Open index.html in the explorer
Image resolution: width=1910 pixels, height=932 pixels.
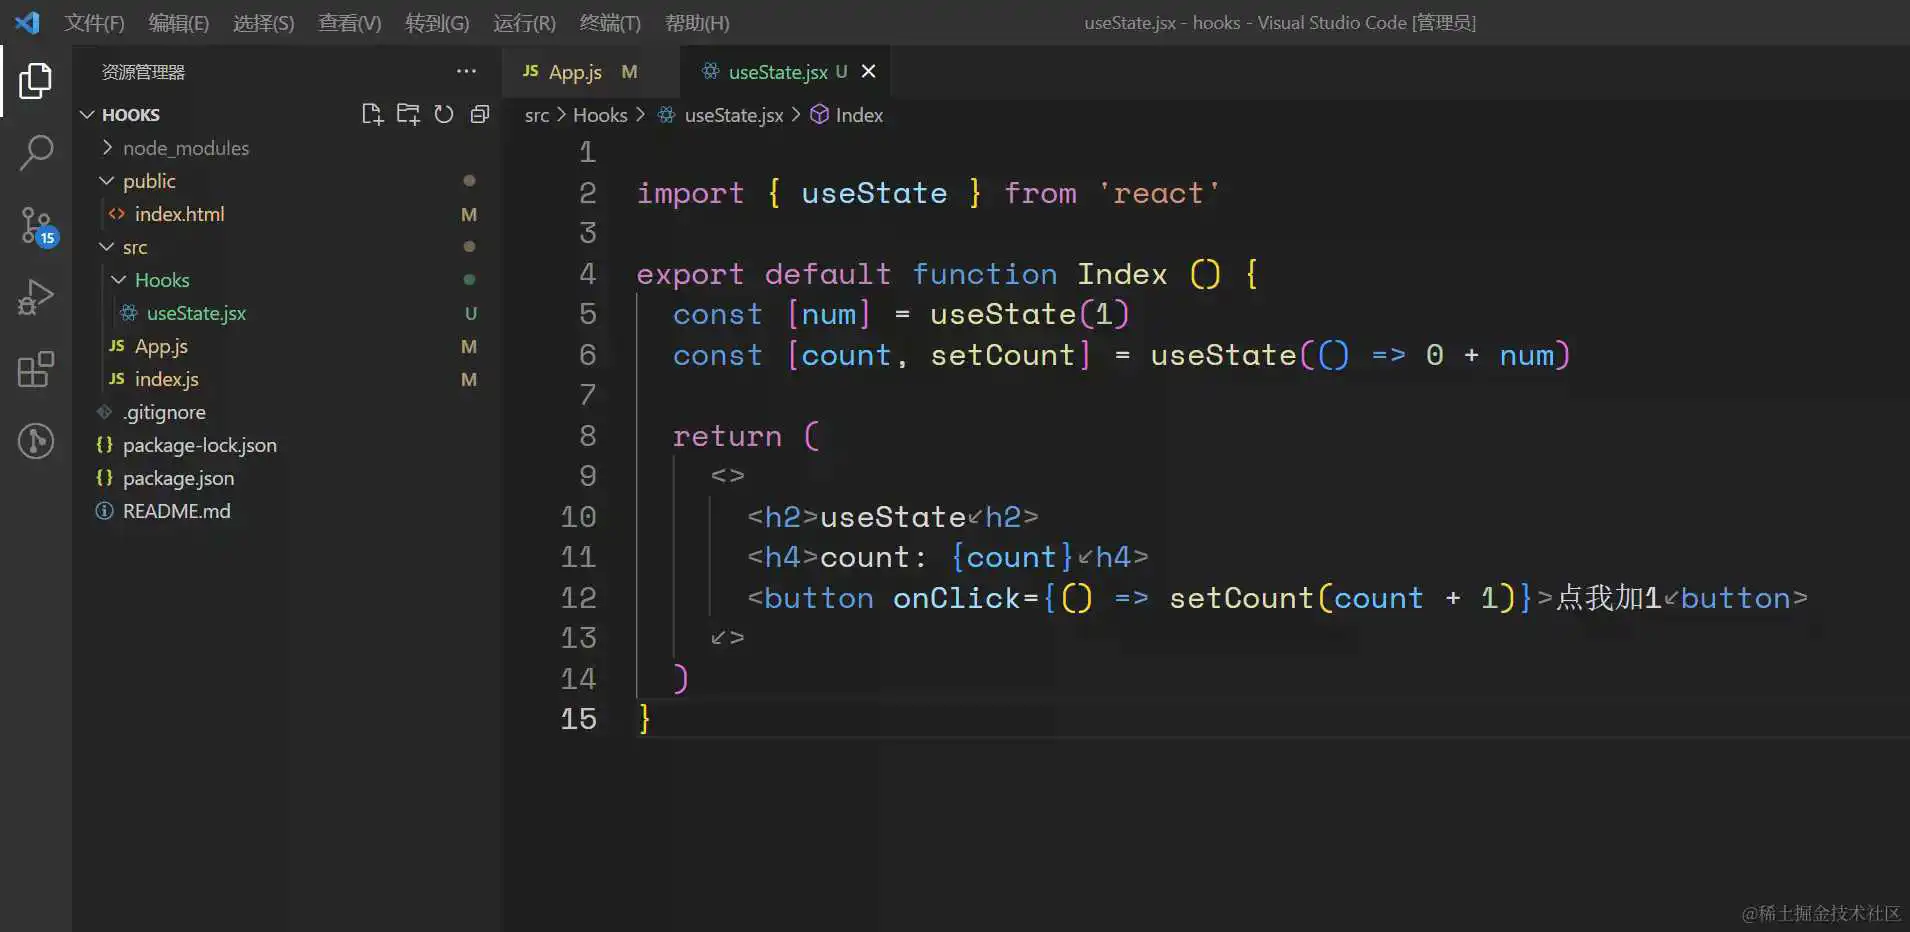(x=179, y=213)
